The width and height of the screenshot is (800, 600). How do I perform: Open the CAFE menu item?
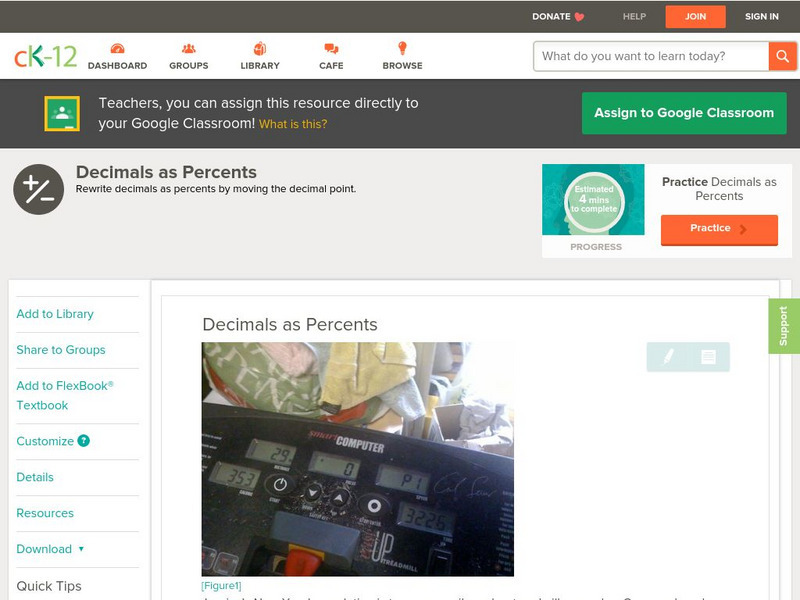click(331, 65)
